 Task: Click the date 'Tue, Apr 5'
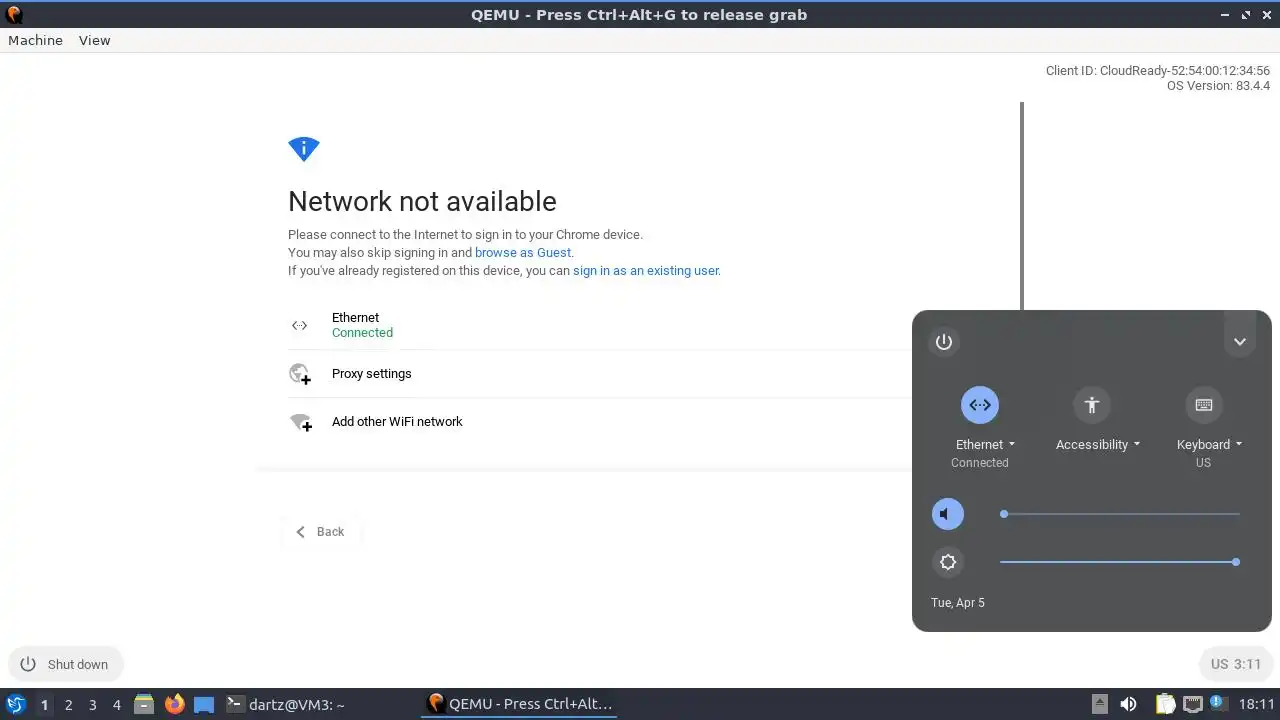957,602
